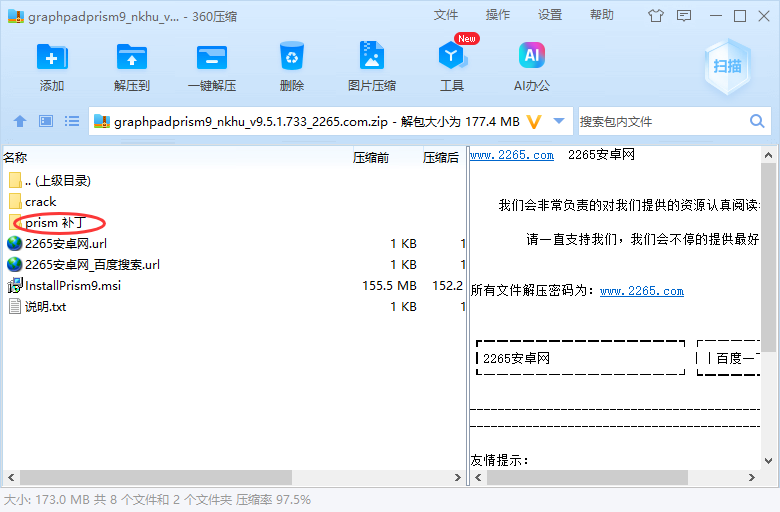The image size is (780, 512).
Task: Select the InstallPrism9.msi installer icon
Action: point(15,285)
